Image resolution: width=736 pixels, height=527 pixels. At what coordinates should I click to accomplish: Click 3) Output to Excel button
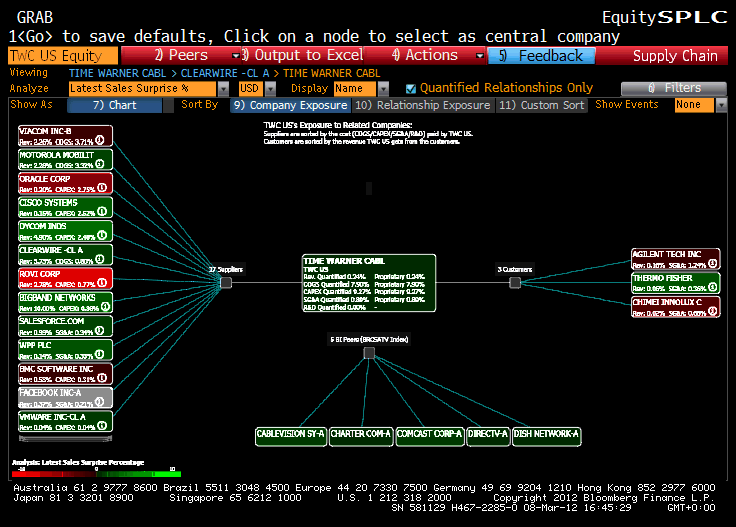pos(303,56)
